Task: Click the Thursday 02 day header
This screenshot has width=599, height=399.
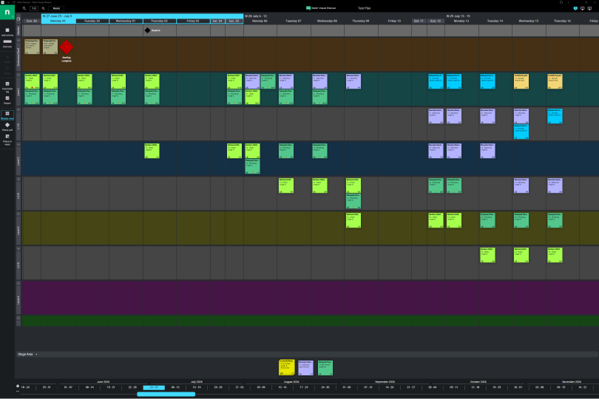Action: pos(159,21)
